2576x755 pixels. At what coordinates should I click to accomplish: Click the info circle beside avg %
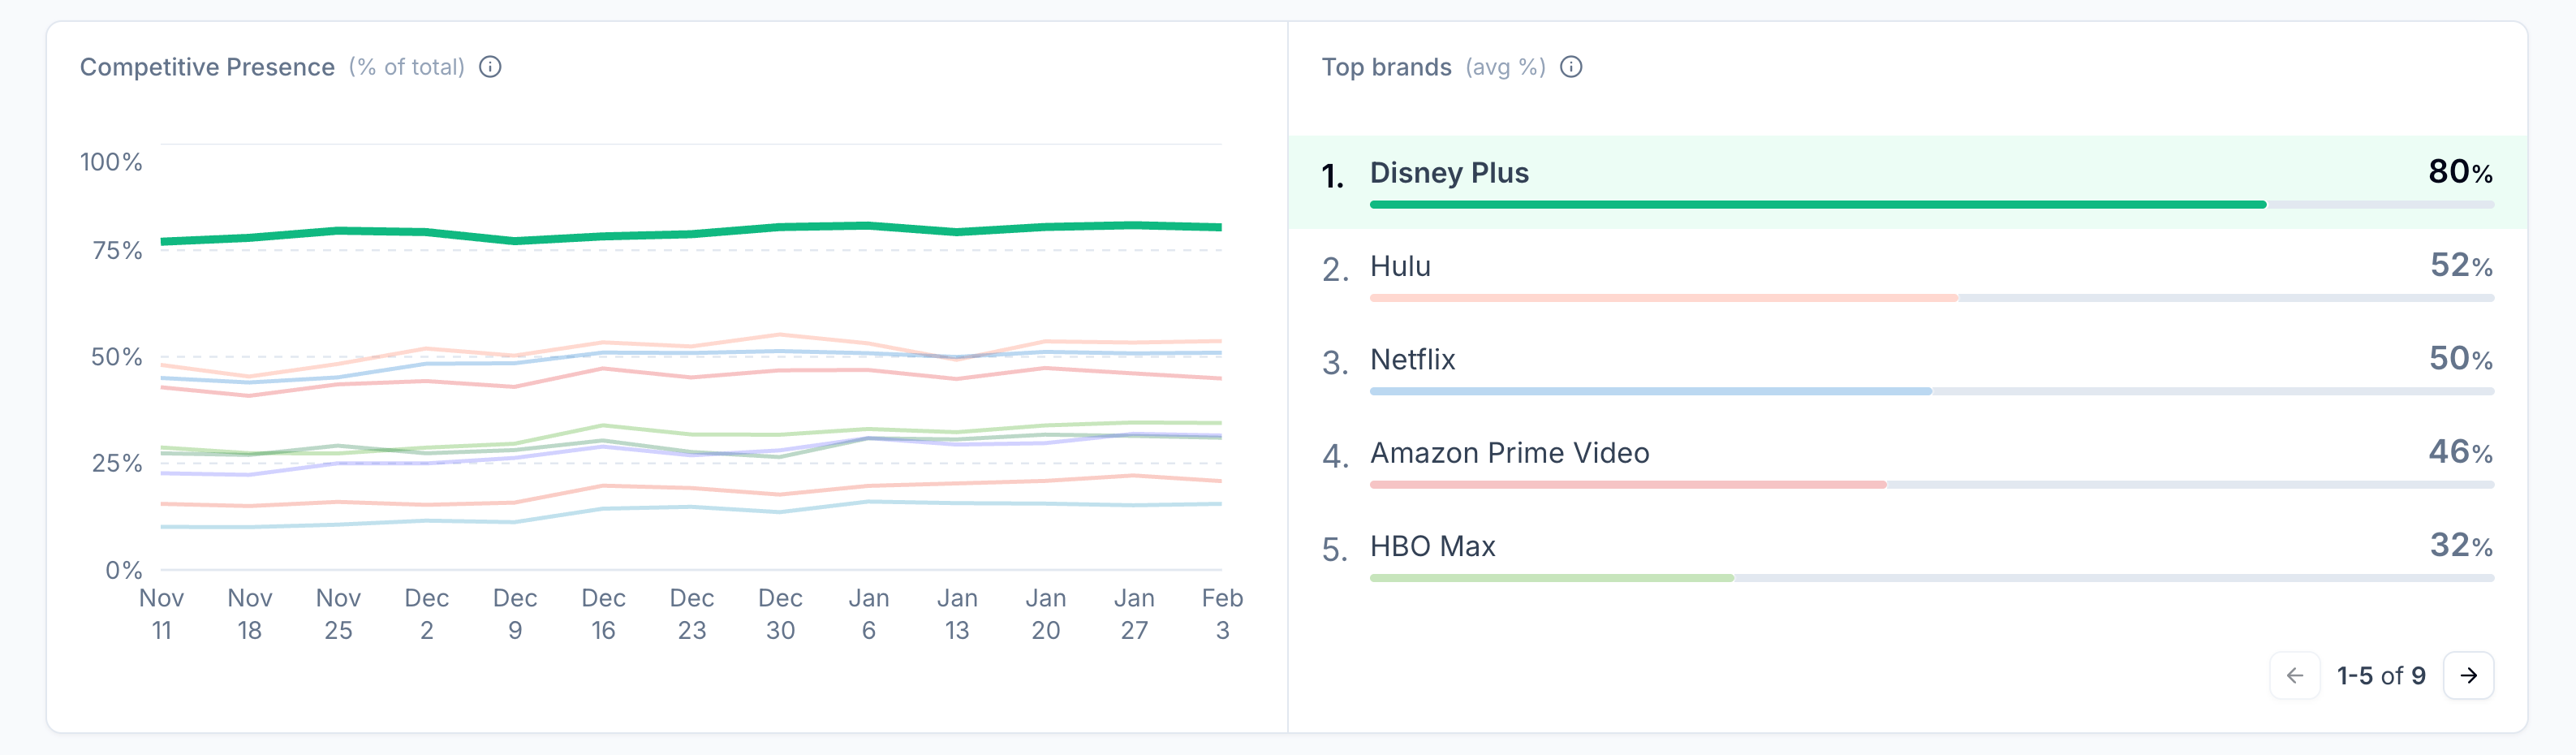point(1571,67)
